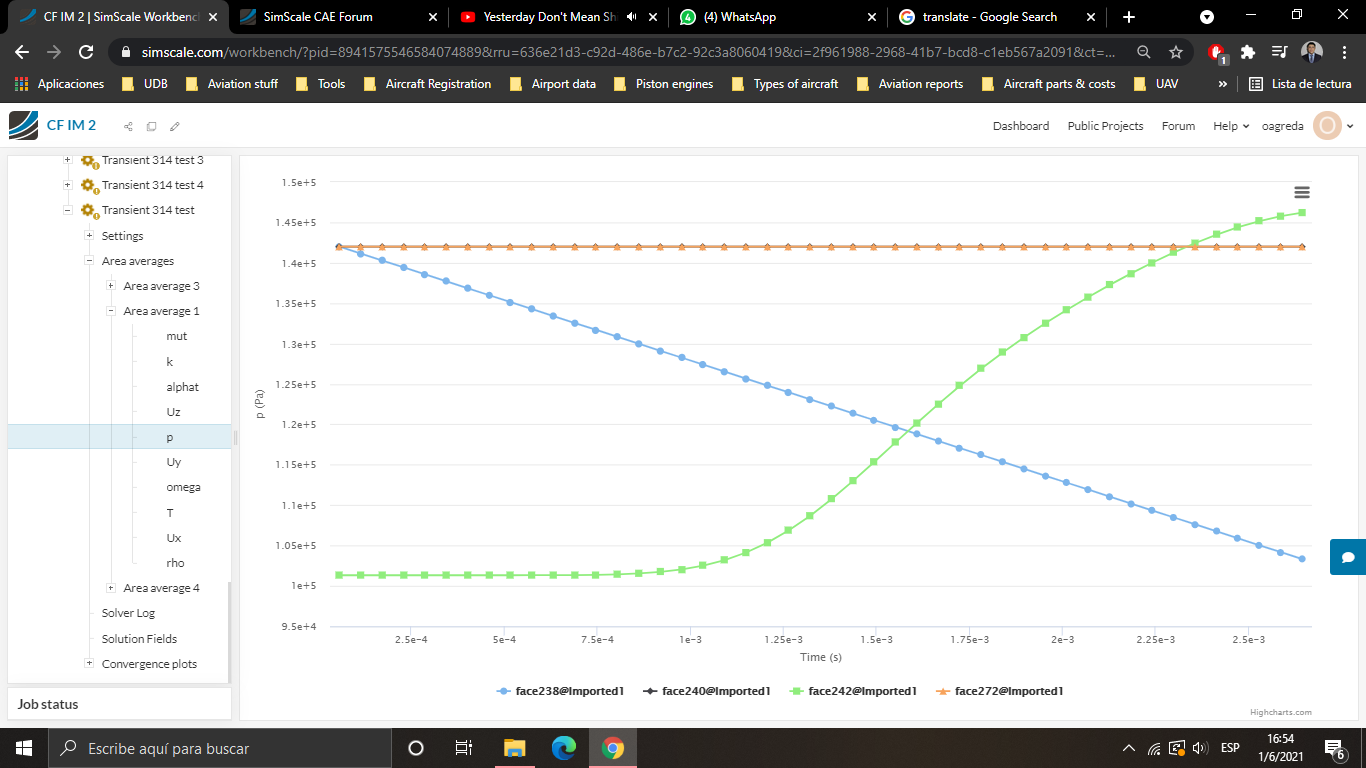Viewport: 1366px width, 768px height.
Task: Toggle face242@Imported1 series in legend
Action: (x=853, y=691)
